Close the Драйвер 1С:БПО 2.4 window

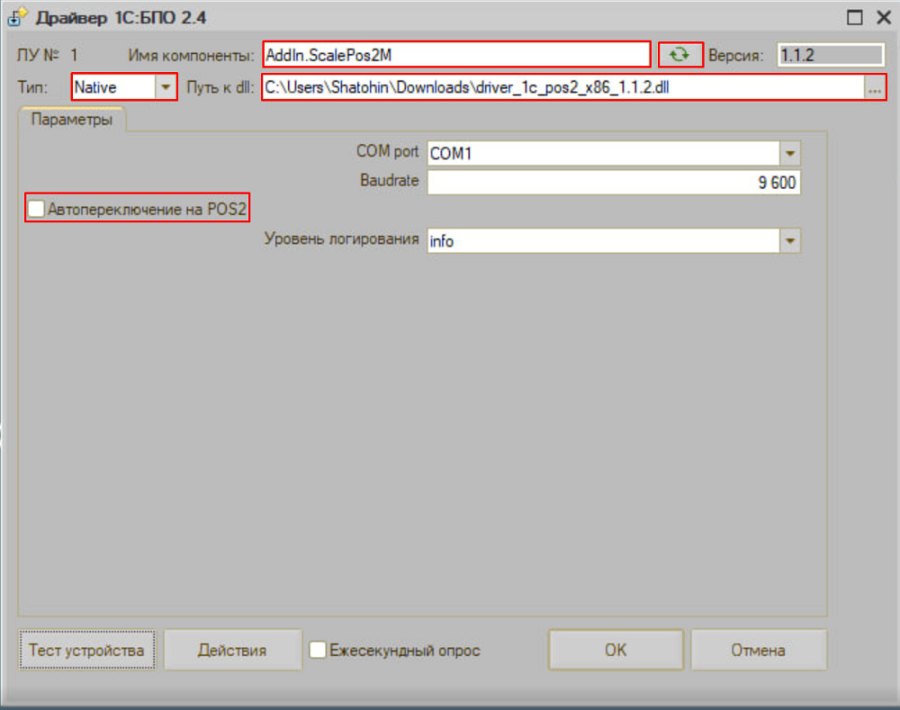[x=884, y=17]
